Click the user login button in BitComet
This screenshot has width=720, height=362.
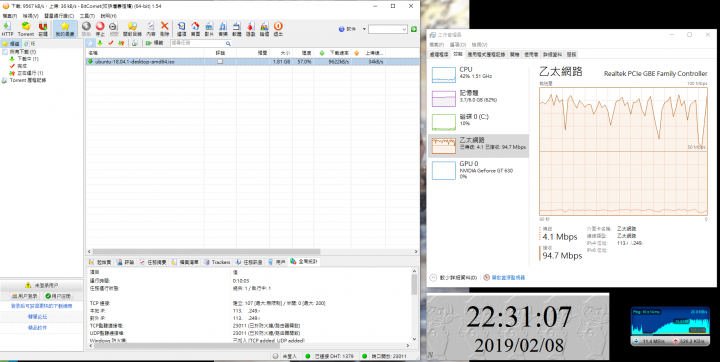[25, 296]
